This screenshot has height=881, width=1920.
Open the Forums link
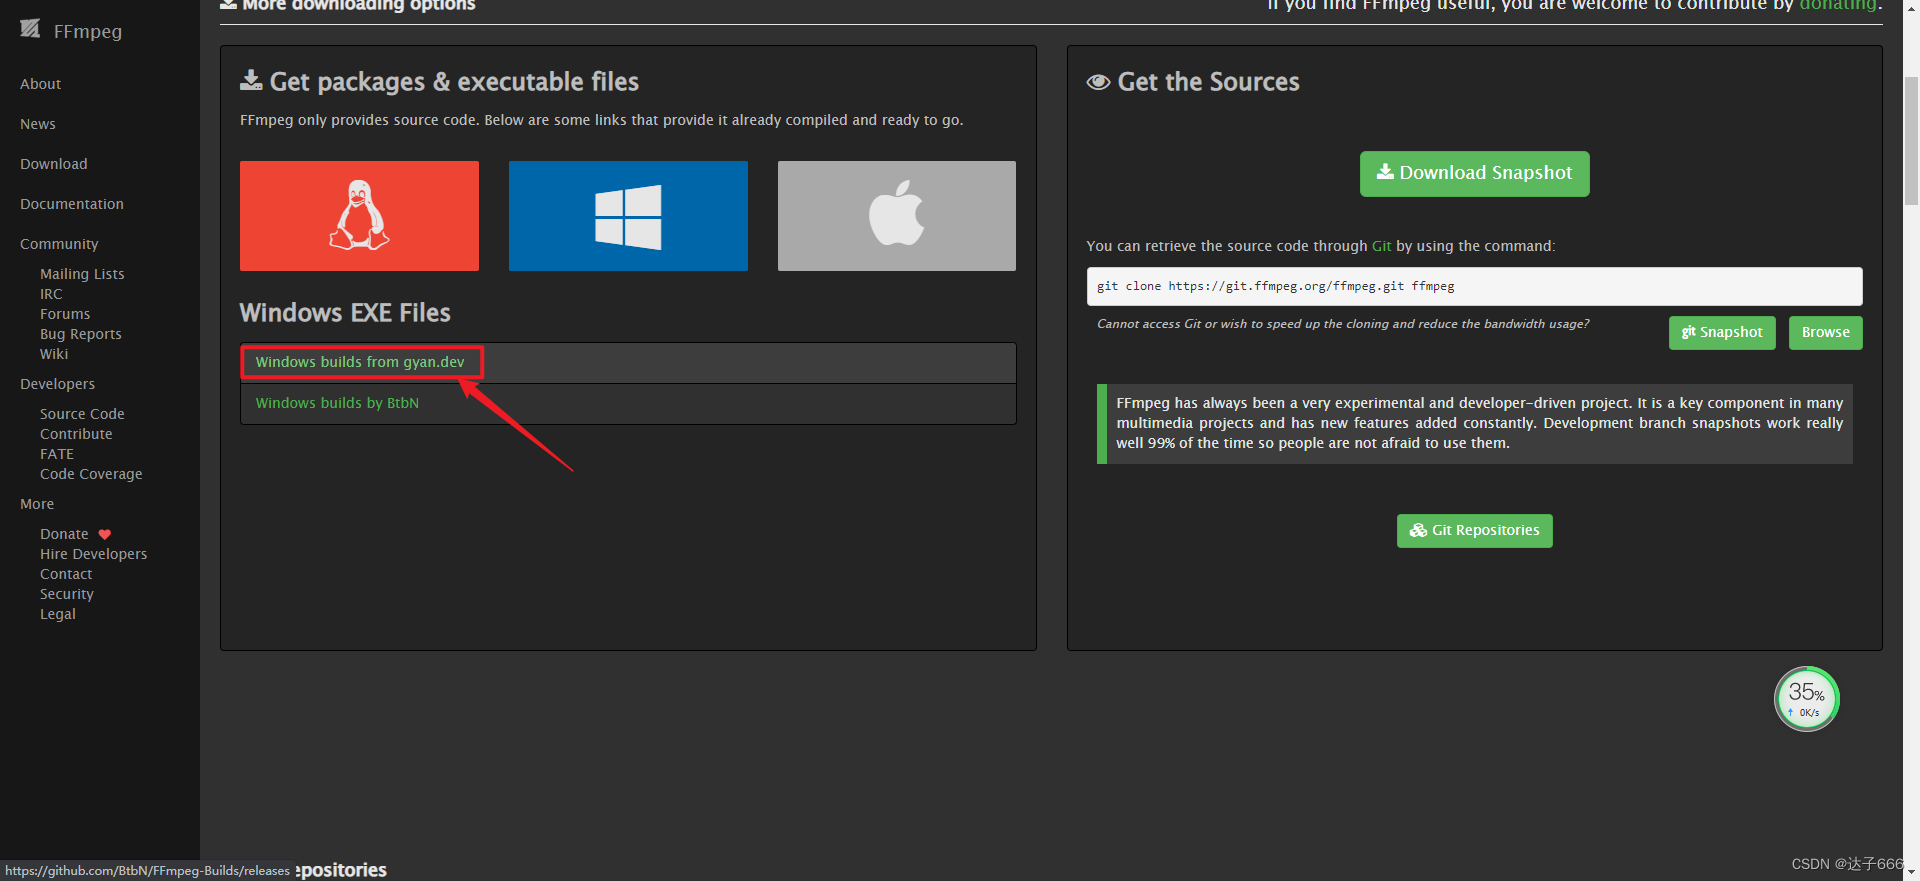[x=65, y=314]
